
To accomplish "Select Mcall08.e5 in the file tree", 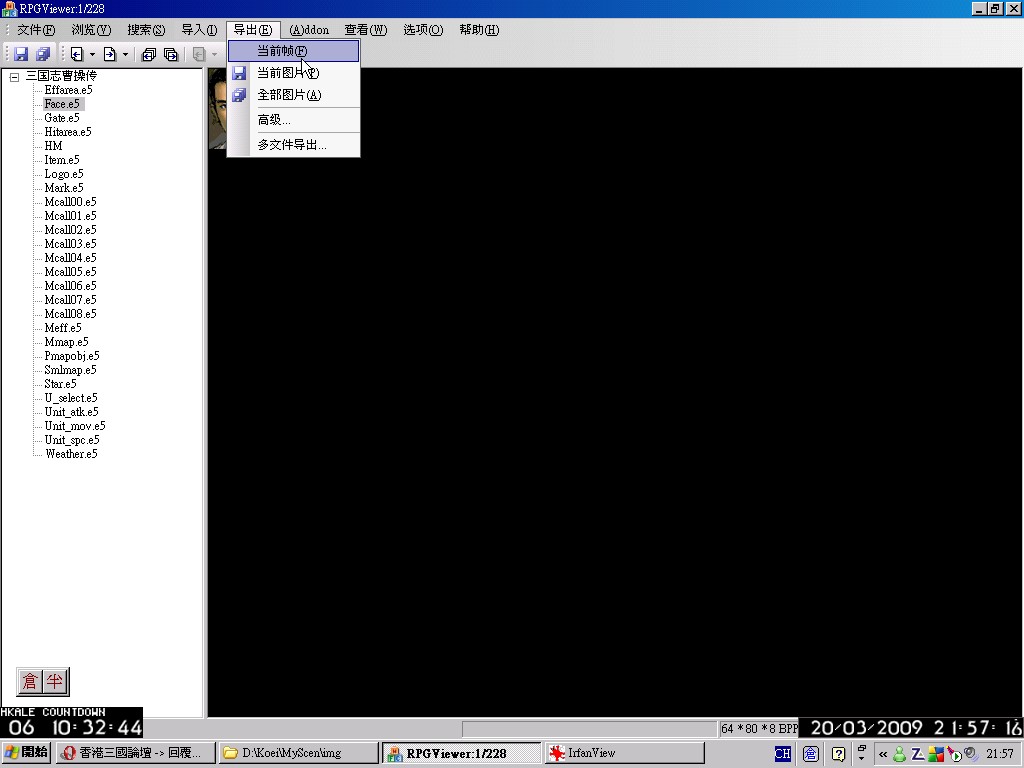I will tap(70, 314).
